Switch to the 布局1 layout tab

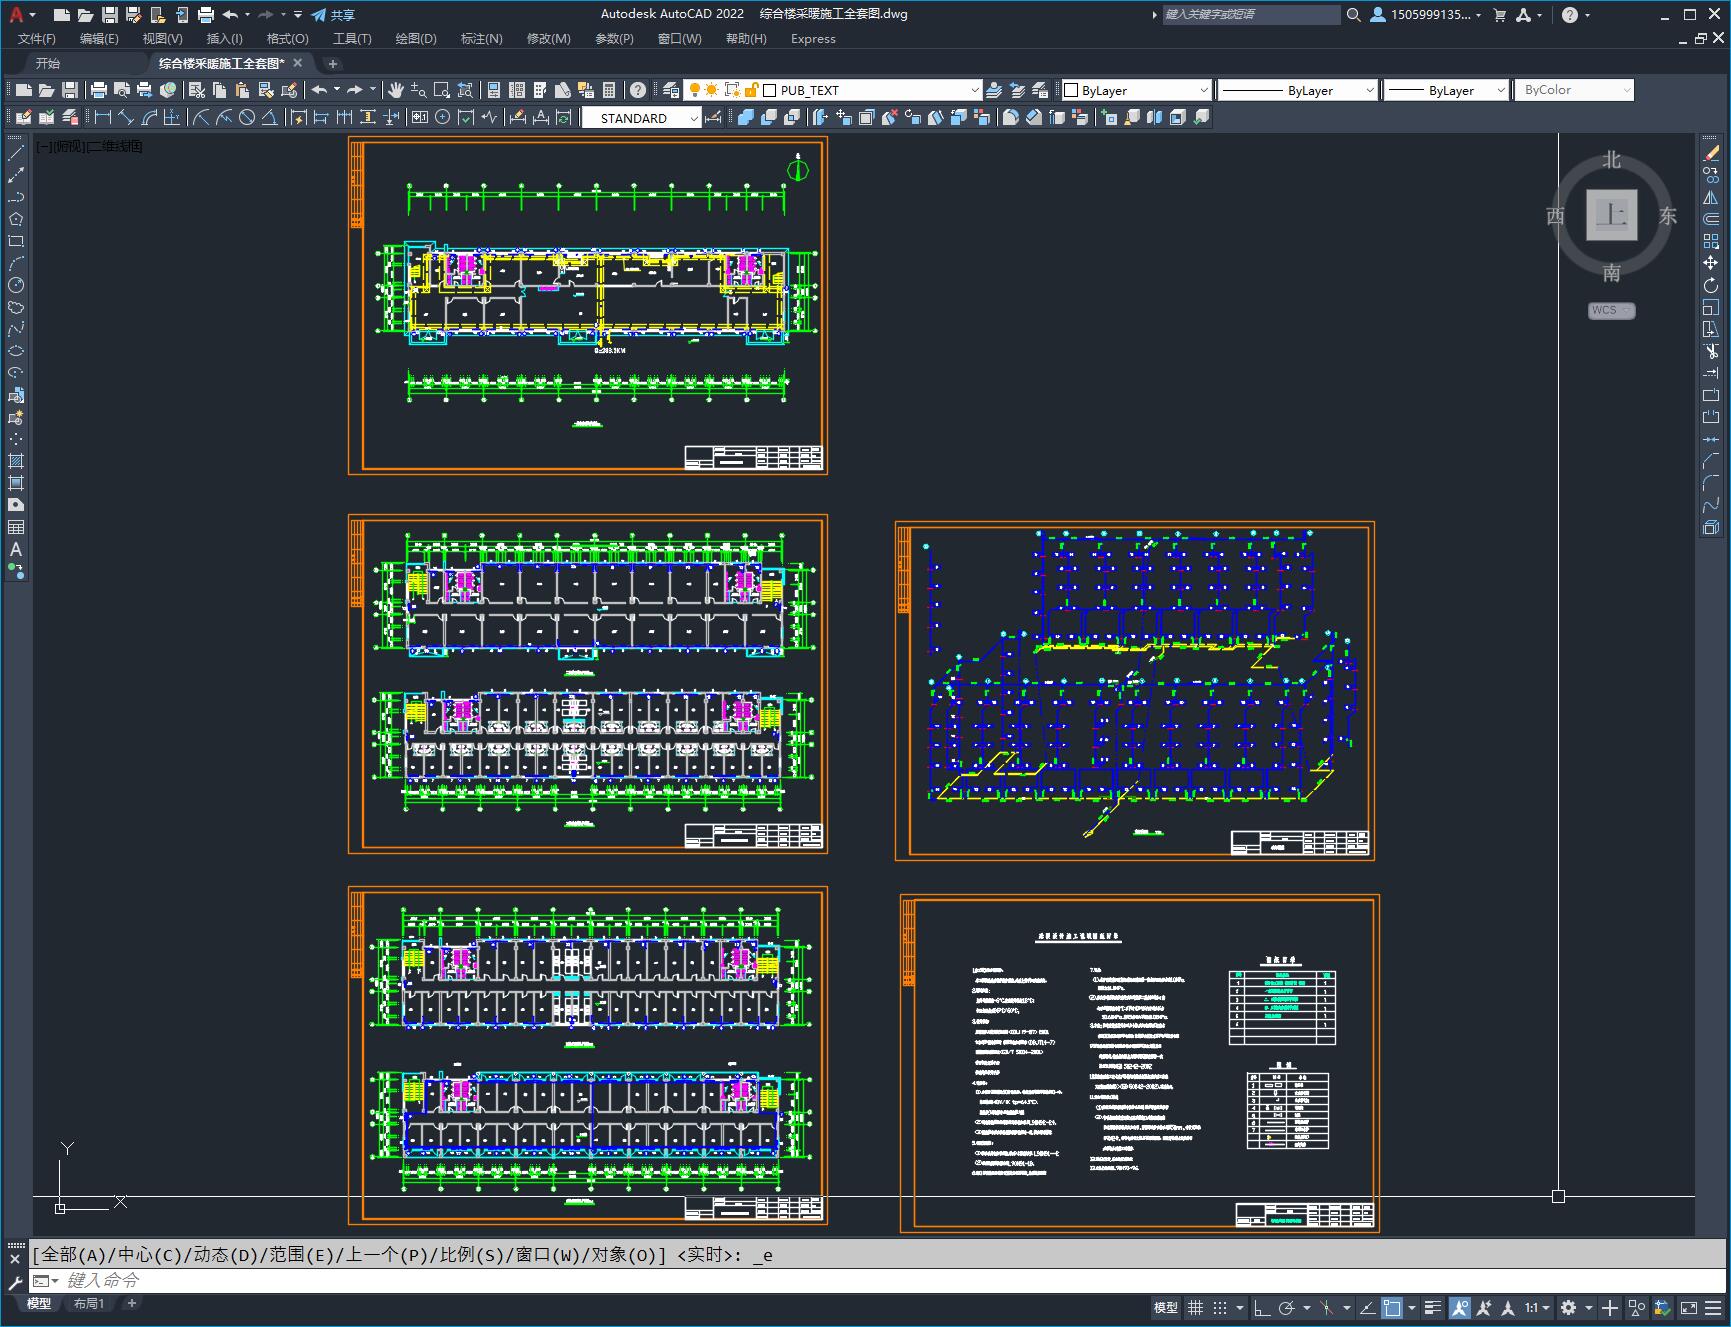pyautogui.click(x=89, y=1303)
